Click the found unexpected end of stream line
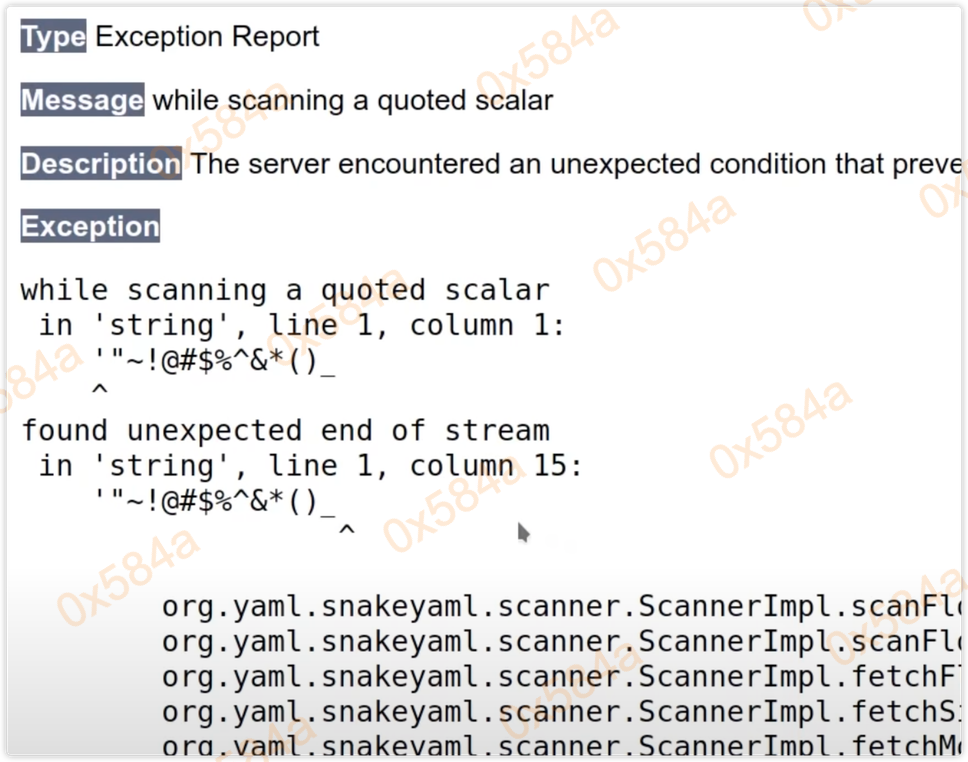The height and width of the screenshot is (762, 968). point(285,431)
